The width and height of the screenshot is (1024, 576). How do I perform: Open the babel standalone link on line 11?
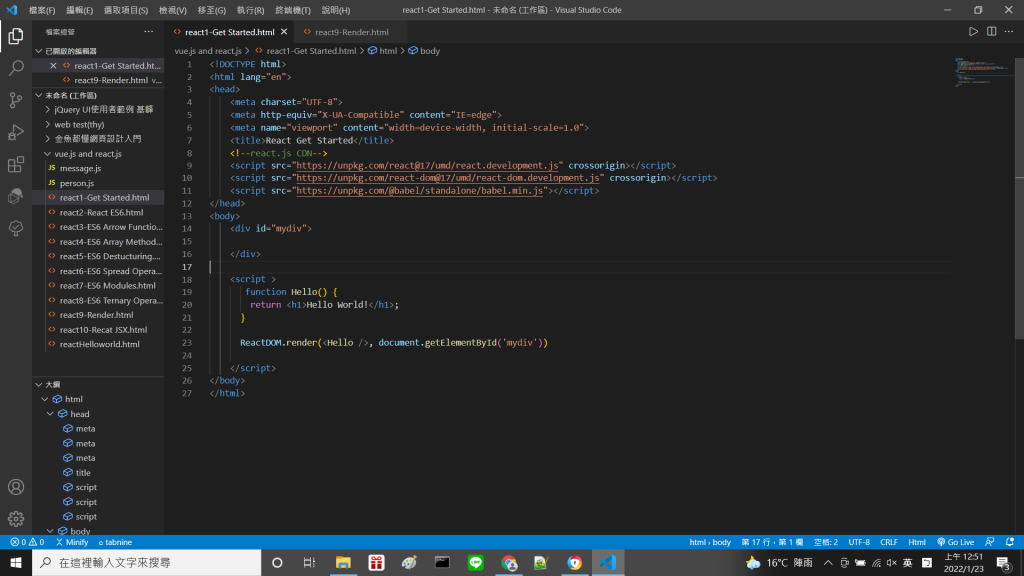[x=419, y=191]
